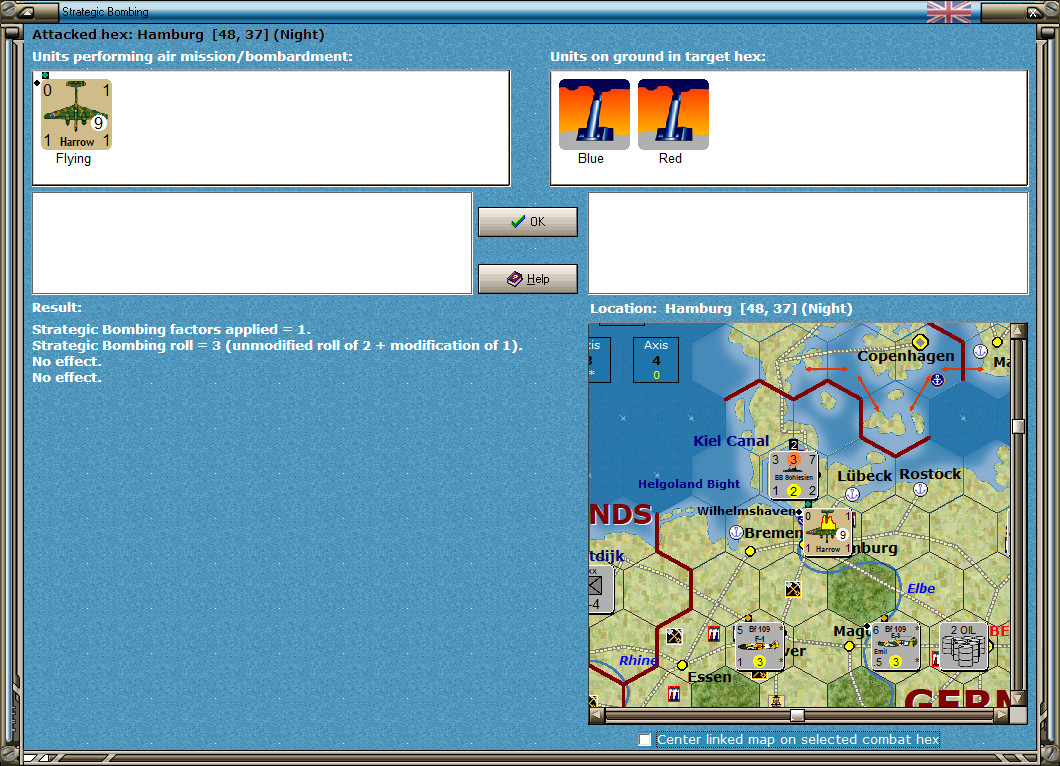
Task: Select the Harrow bomber counter in units list
Action: 76,114
